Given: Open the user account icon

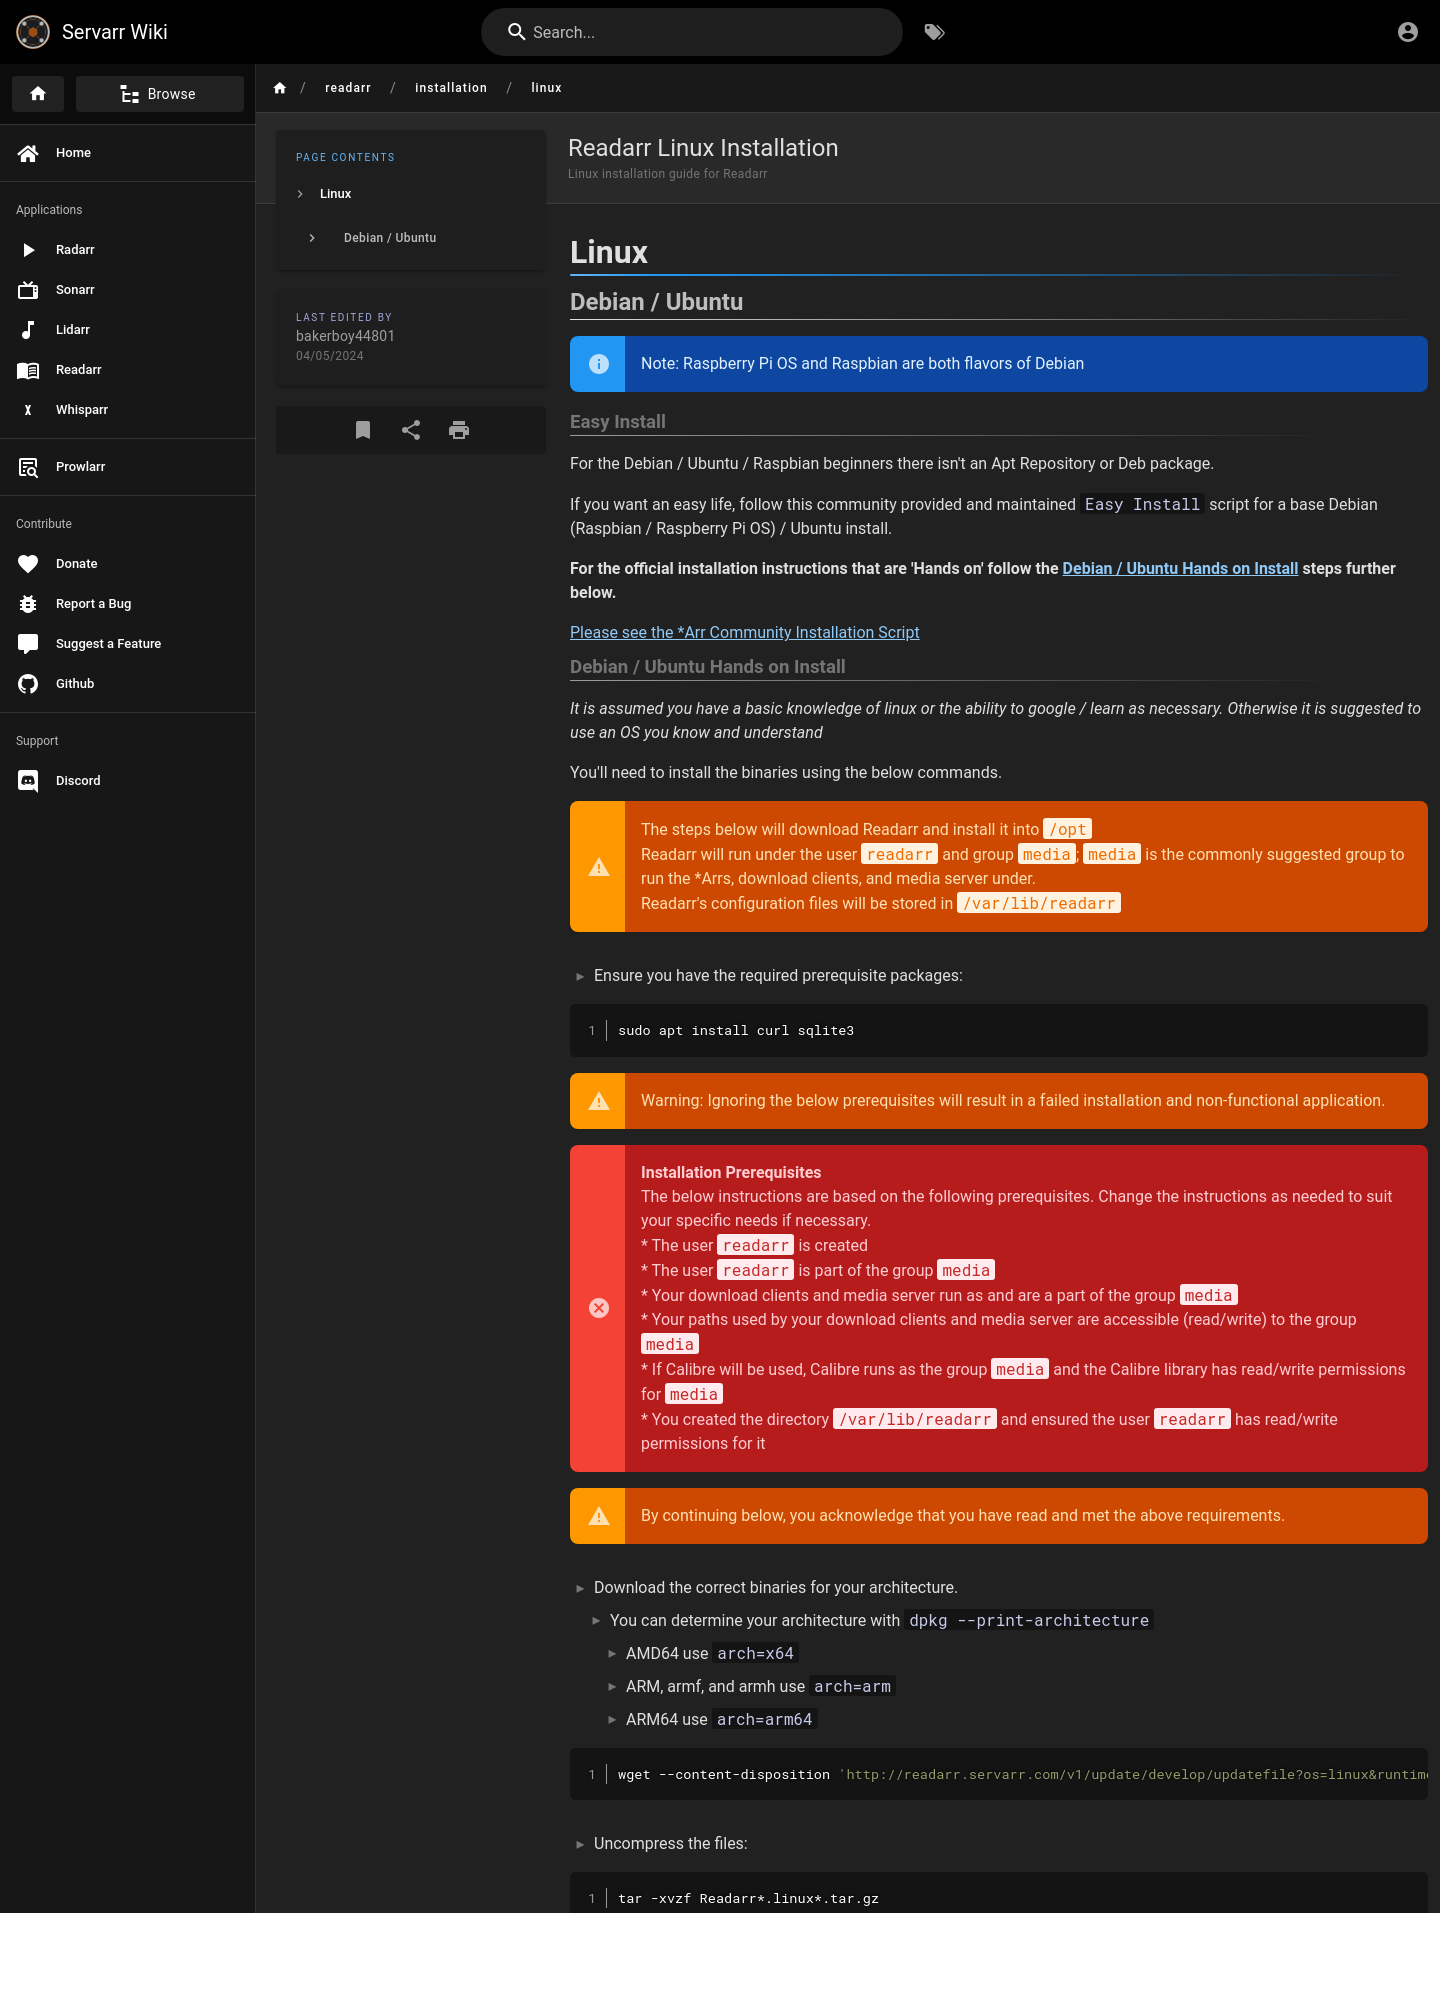Looking at the screenshot, I should coord(1408,32).
